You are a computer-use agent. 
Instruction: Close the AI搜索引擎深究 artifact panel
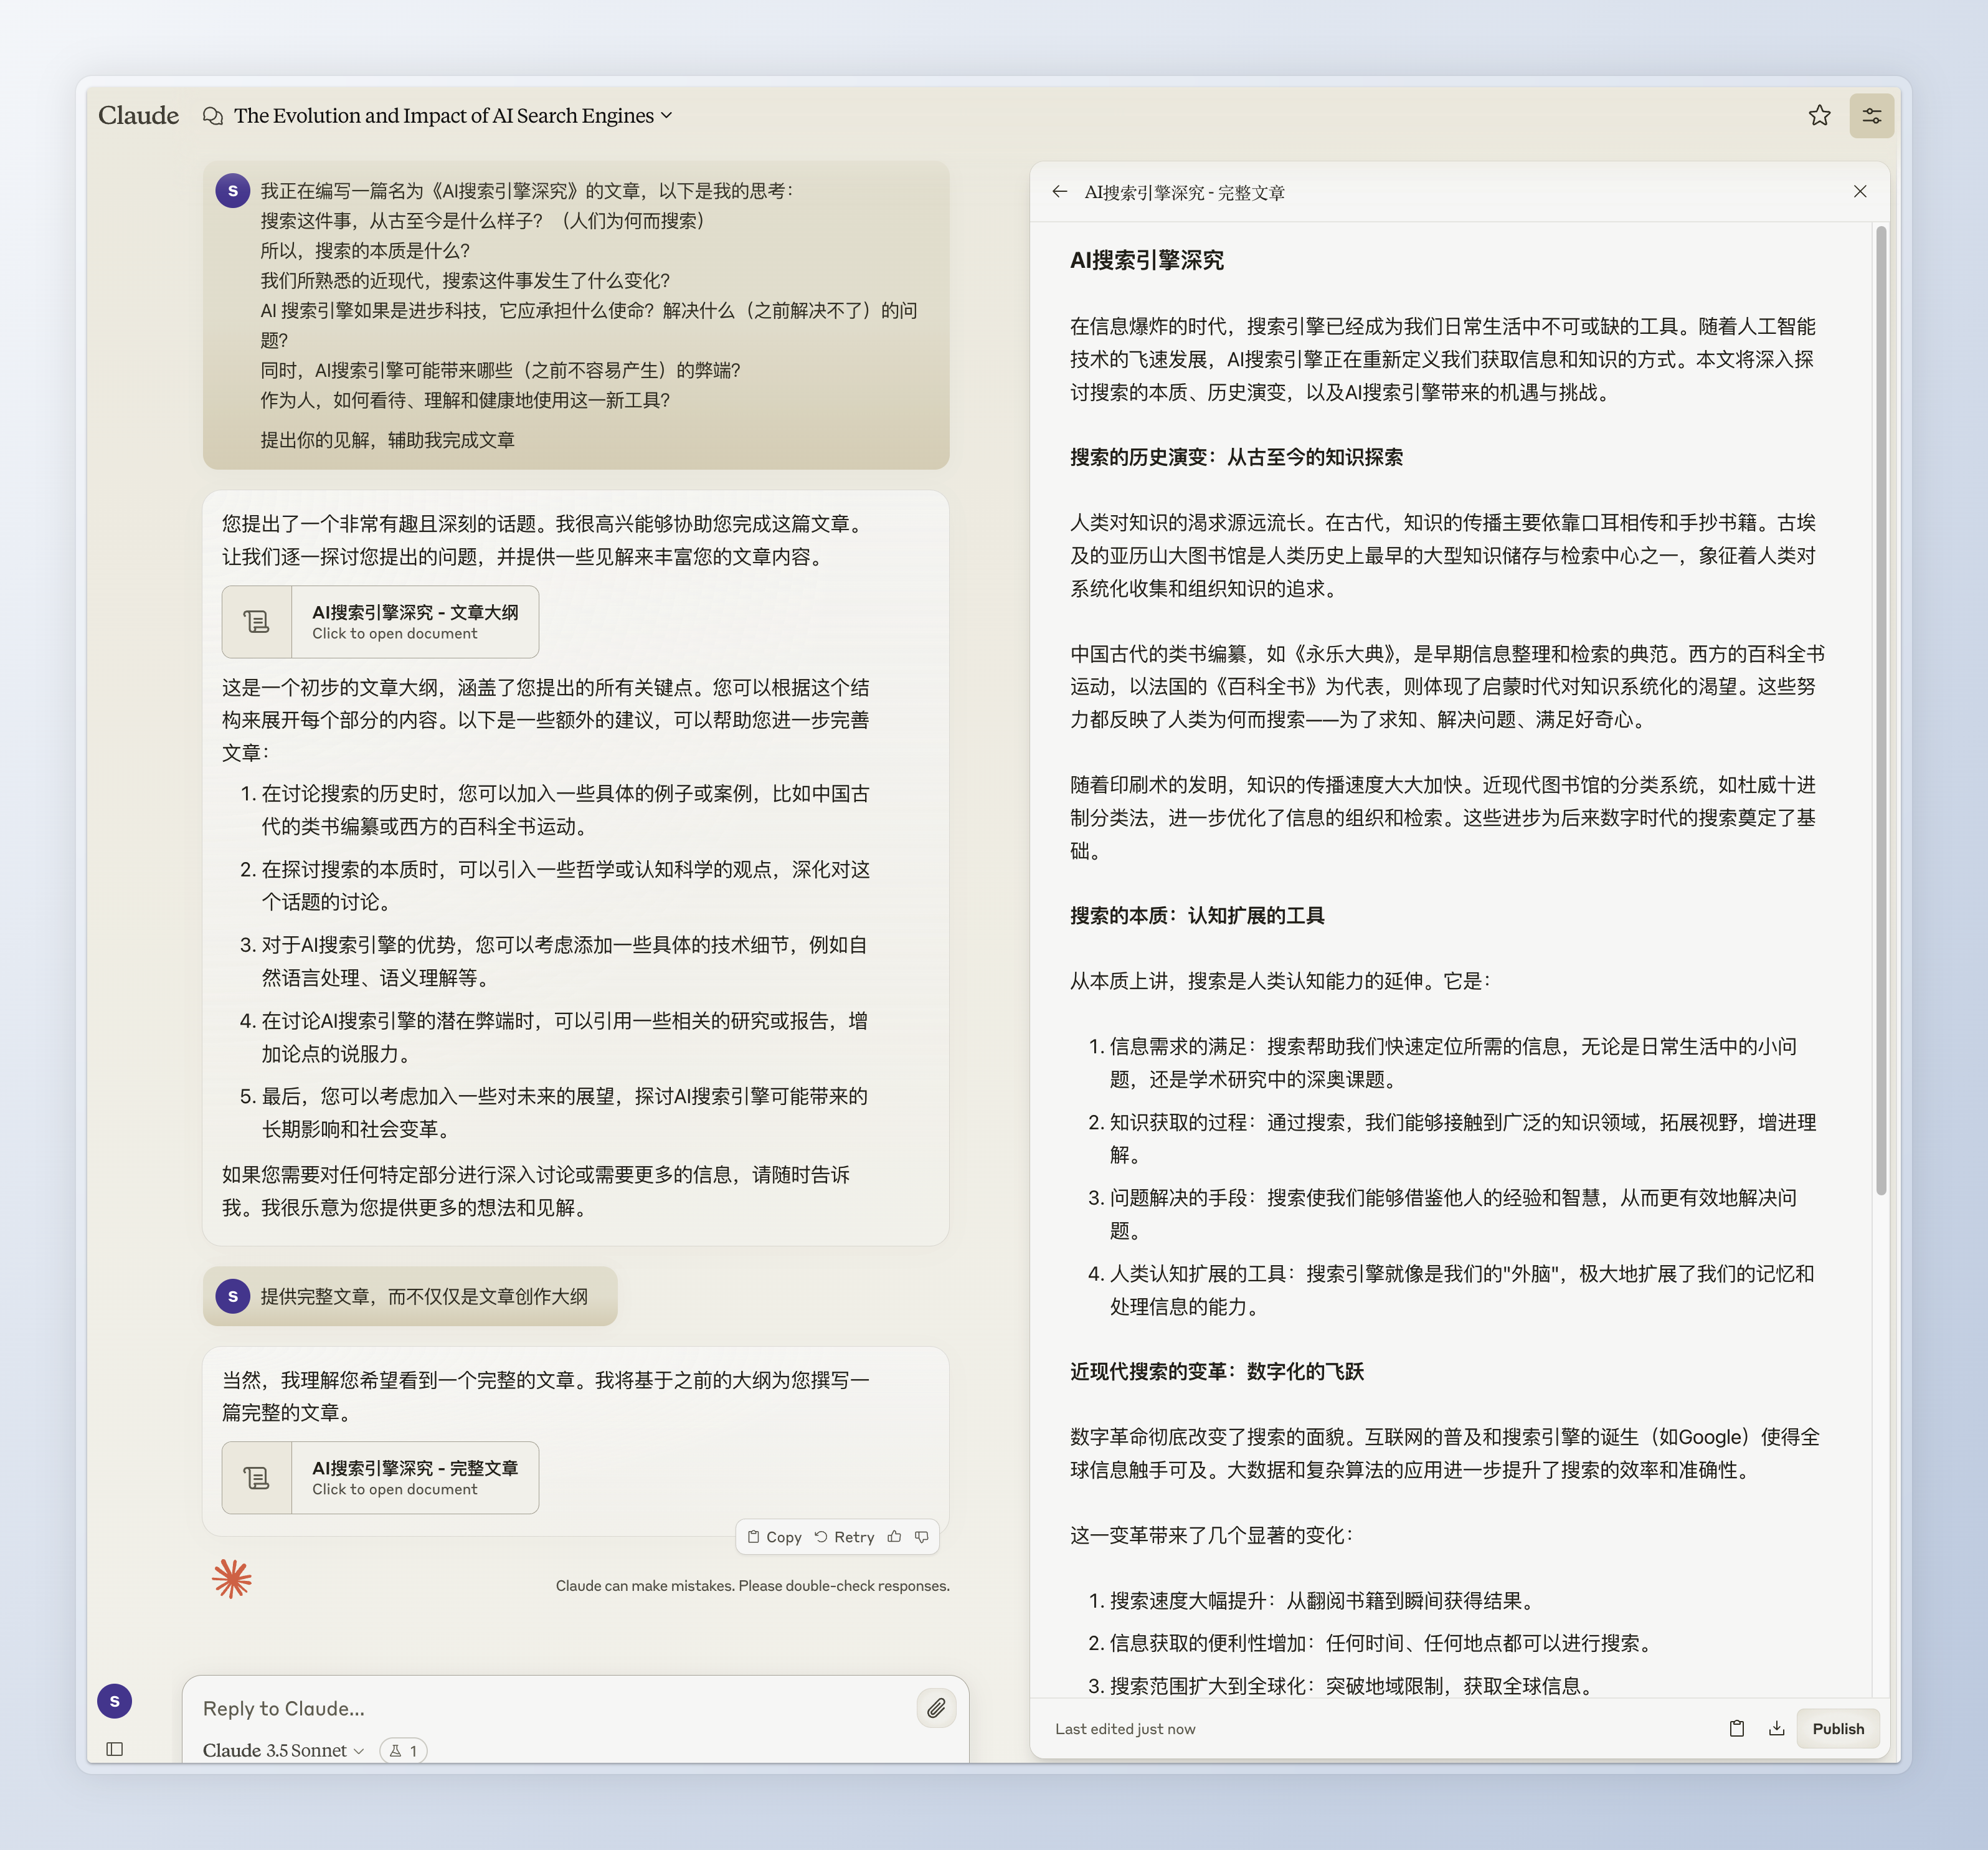click(x=1859, y=192)
